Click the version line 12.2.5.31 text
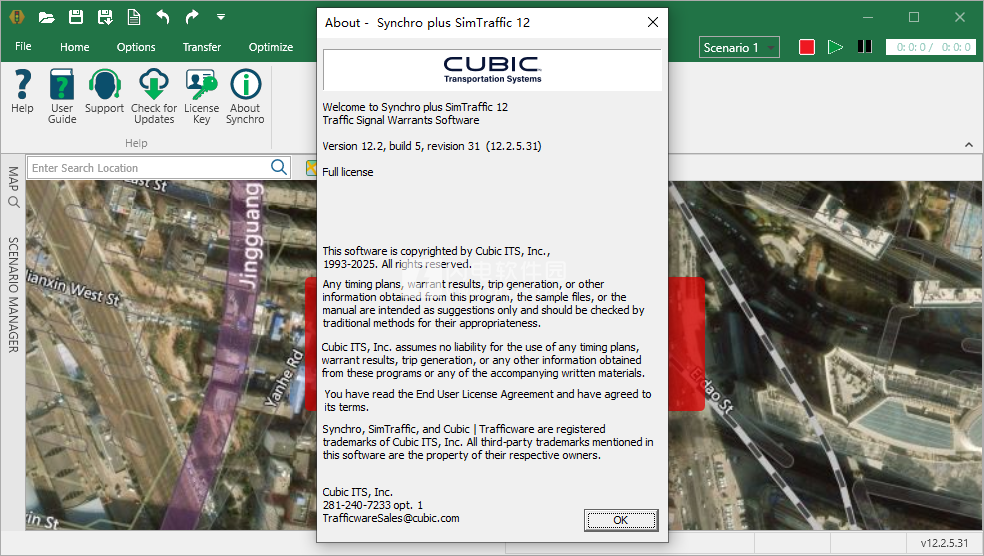 pyautogui.click(x=432, y=146)
